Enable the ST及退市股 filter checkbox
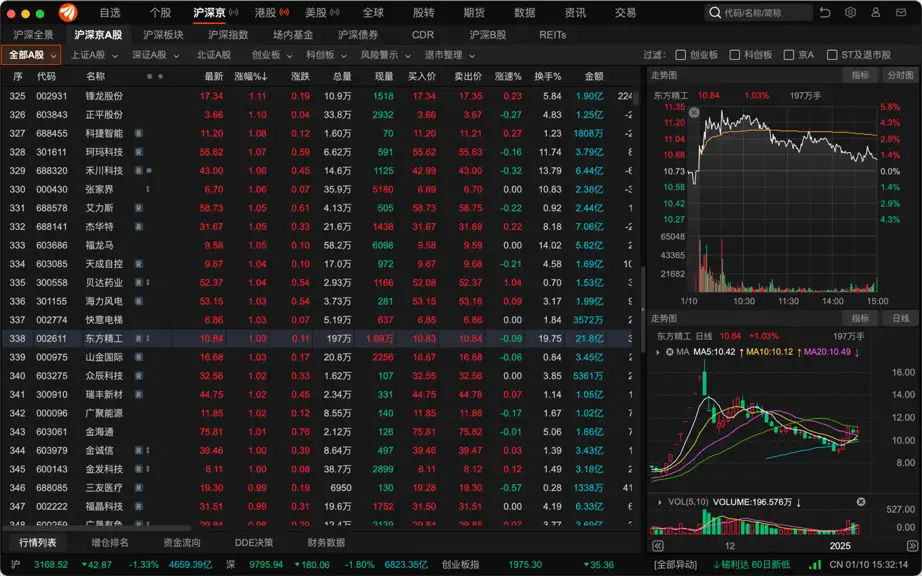The image size is (922, 576). [832, 55]
